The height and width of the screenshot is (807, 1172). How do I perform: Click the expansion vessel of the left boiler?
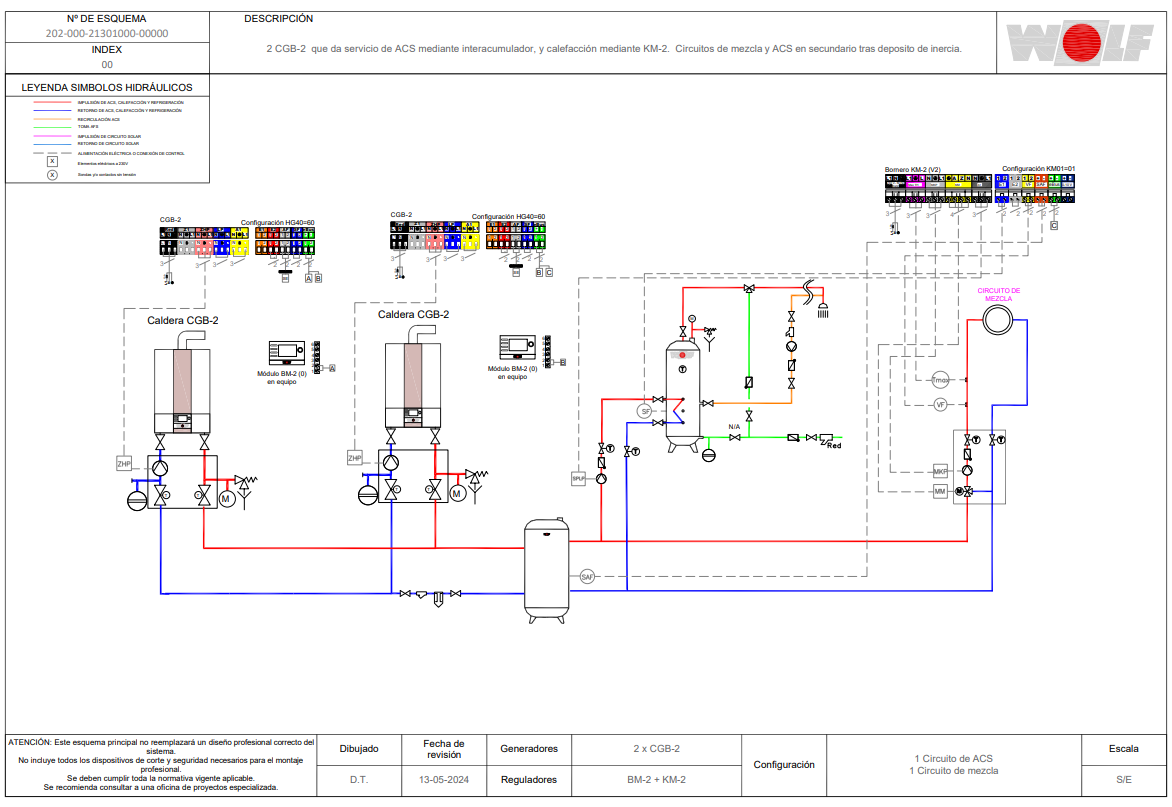coord(137,501)
